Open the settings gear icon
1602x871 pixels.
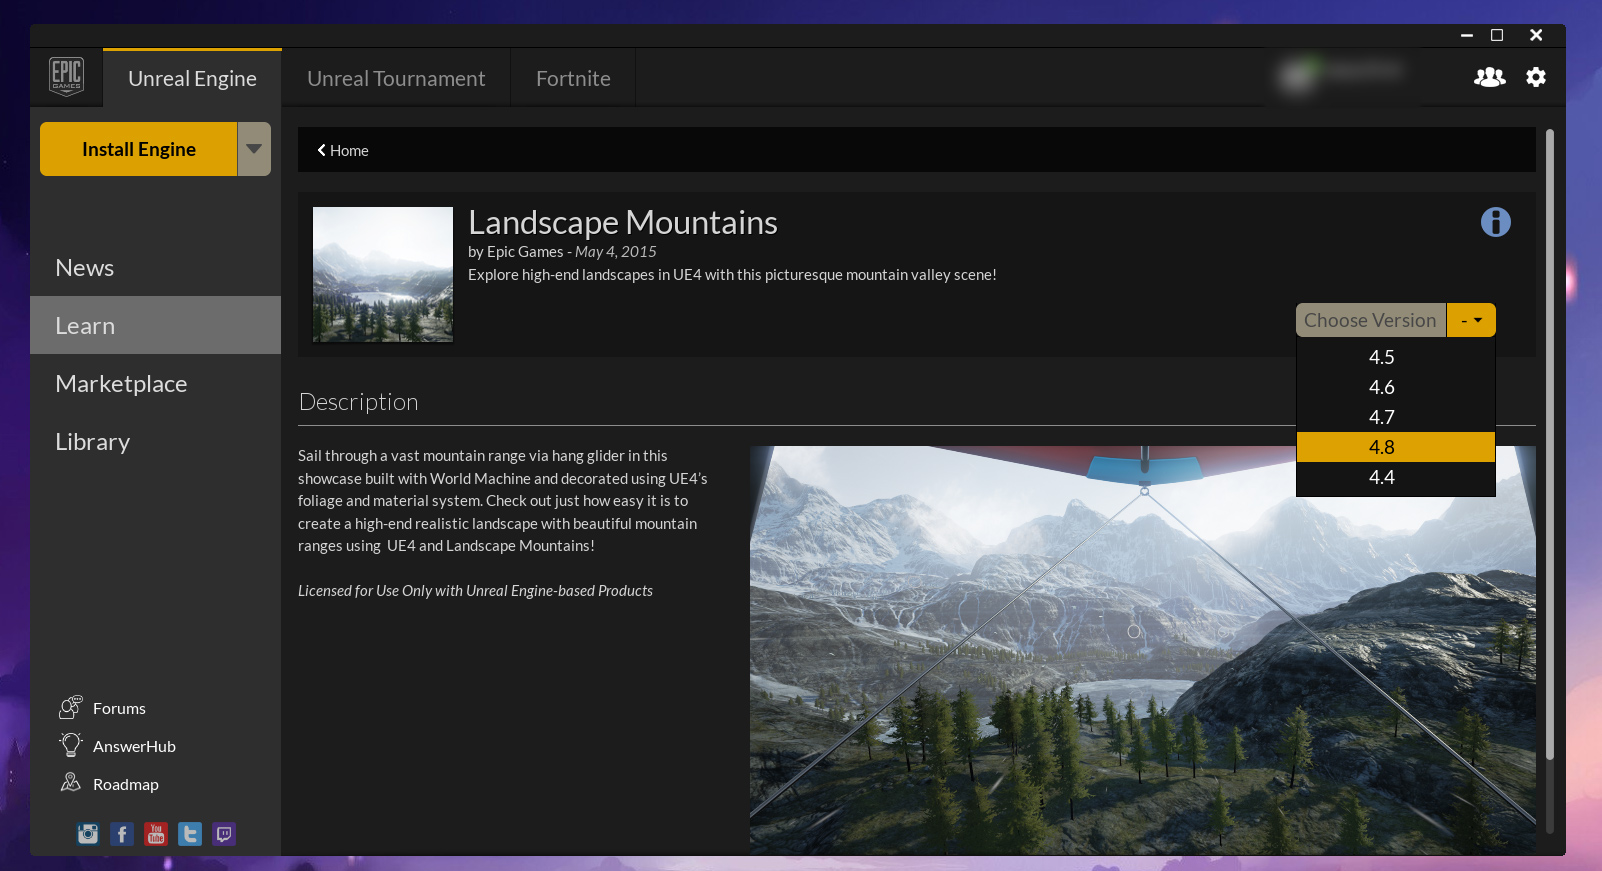(1536, 77)
